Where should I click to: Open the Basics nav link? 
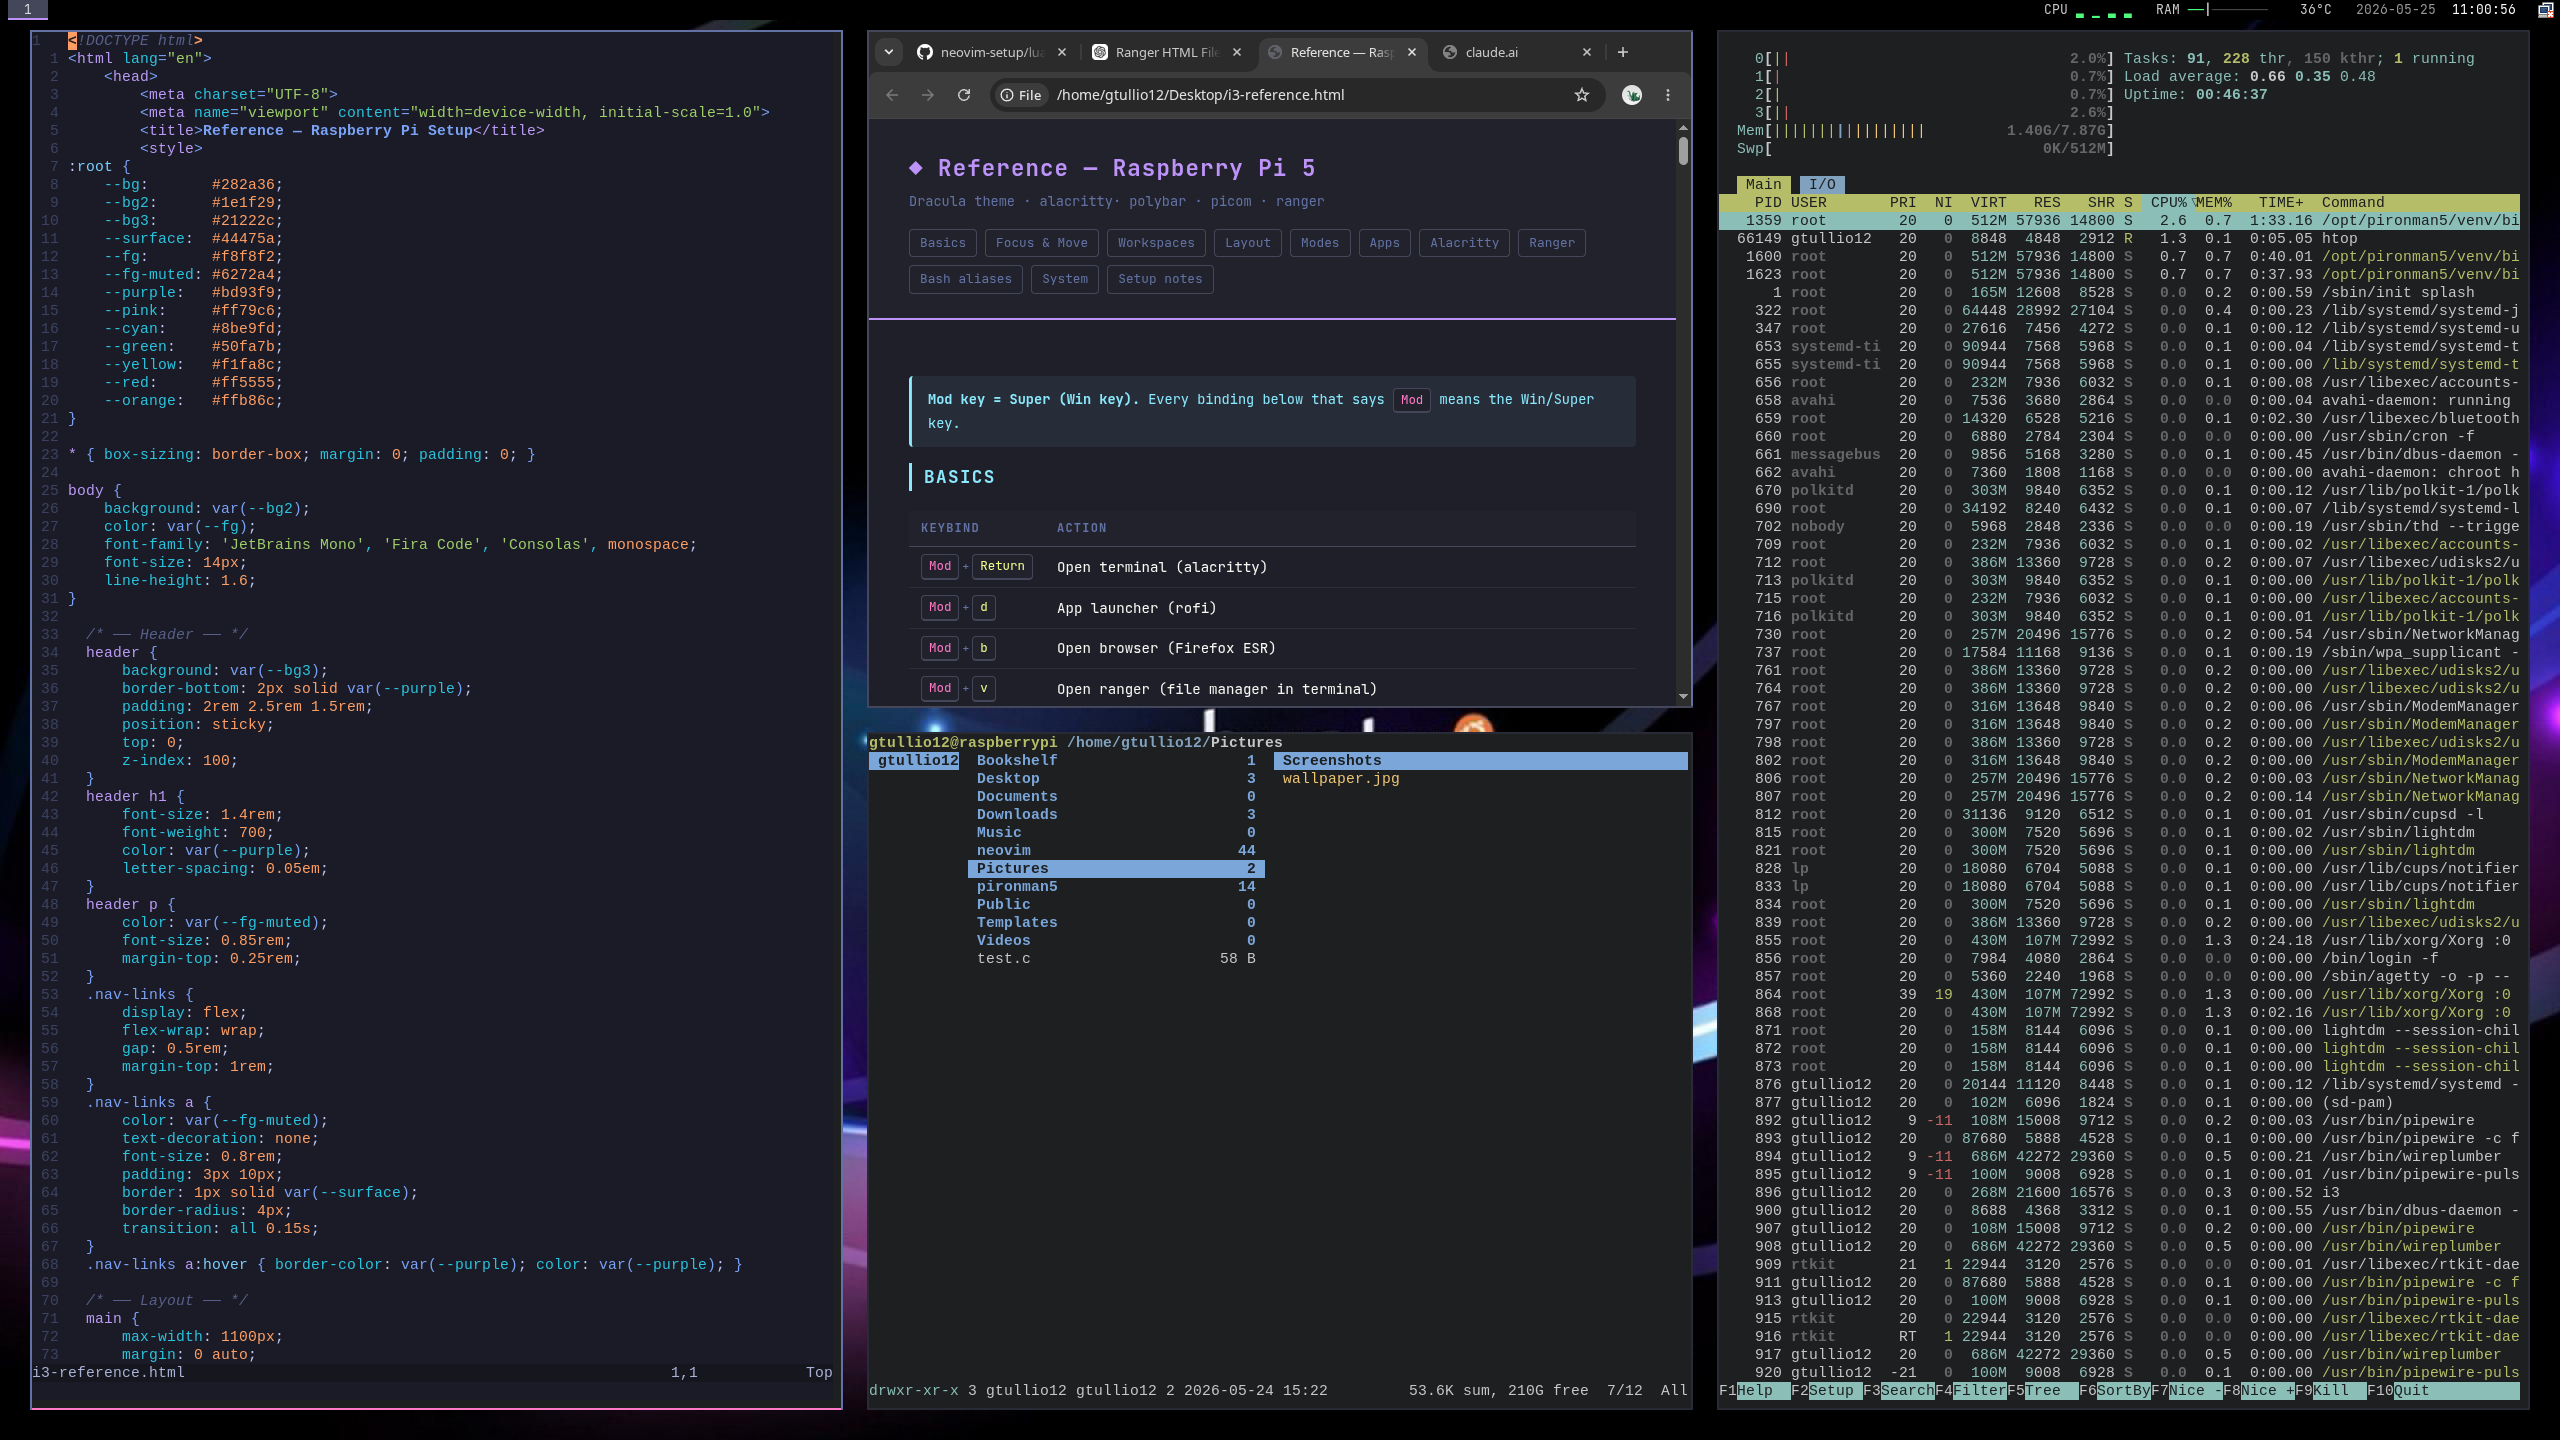point(942,243)
